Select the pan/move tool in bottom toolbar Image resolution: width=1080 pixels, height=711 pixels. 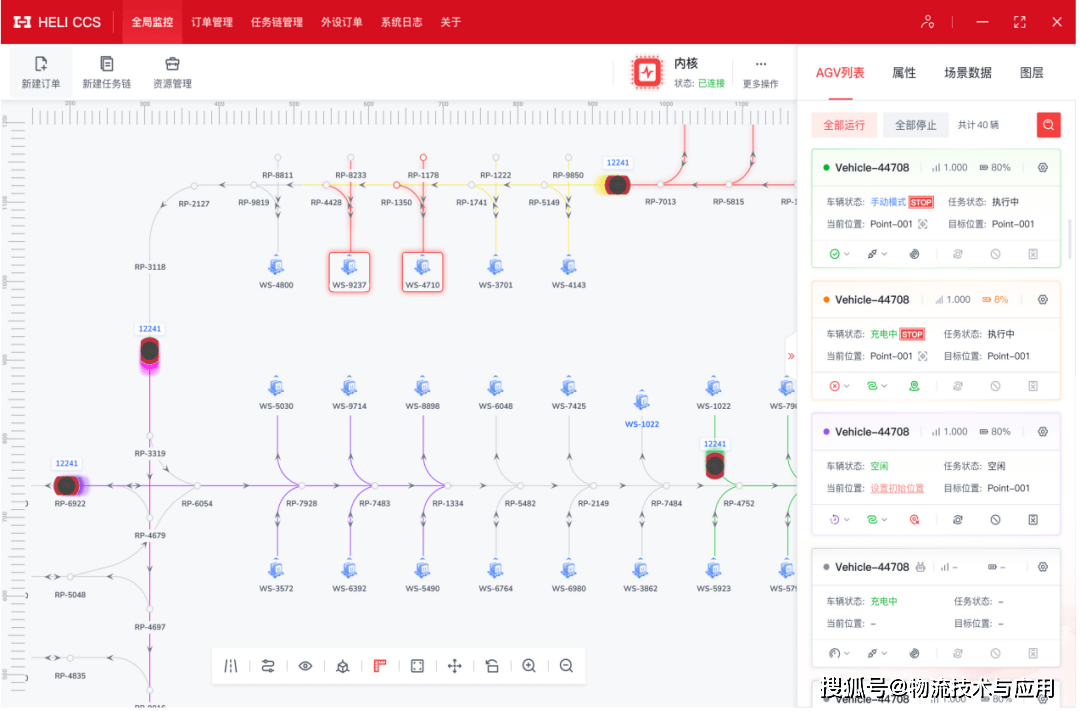(453, 665)
